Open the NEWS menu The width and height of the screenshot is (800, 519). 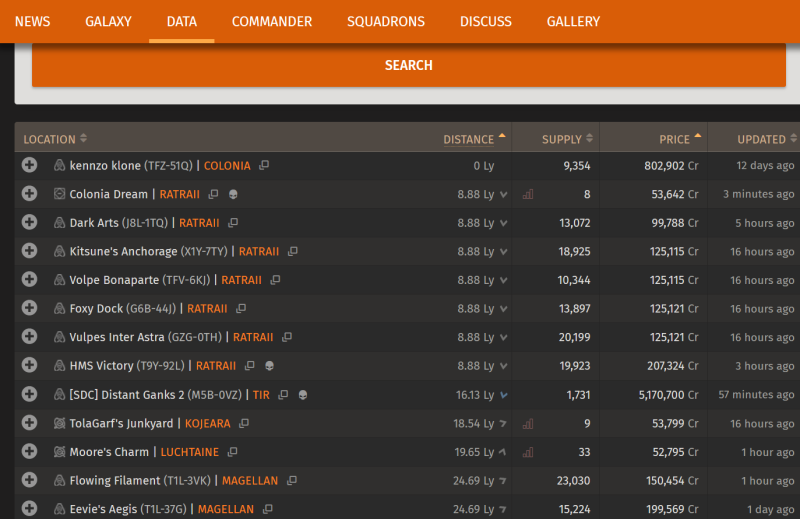[33, 21]
